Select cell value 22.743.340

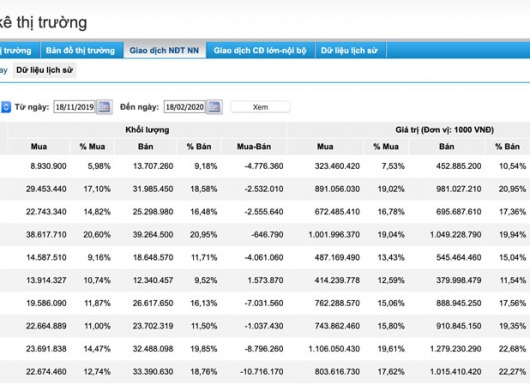coord(46,212)
